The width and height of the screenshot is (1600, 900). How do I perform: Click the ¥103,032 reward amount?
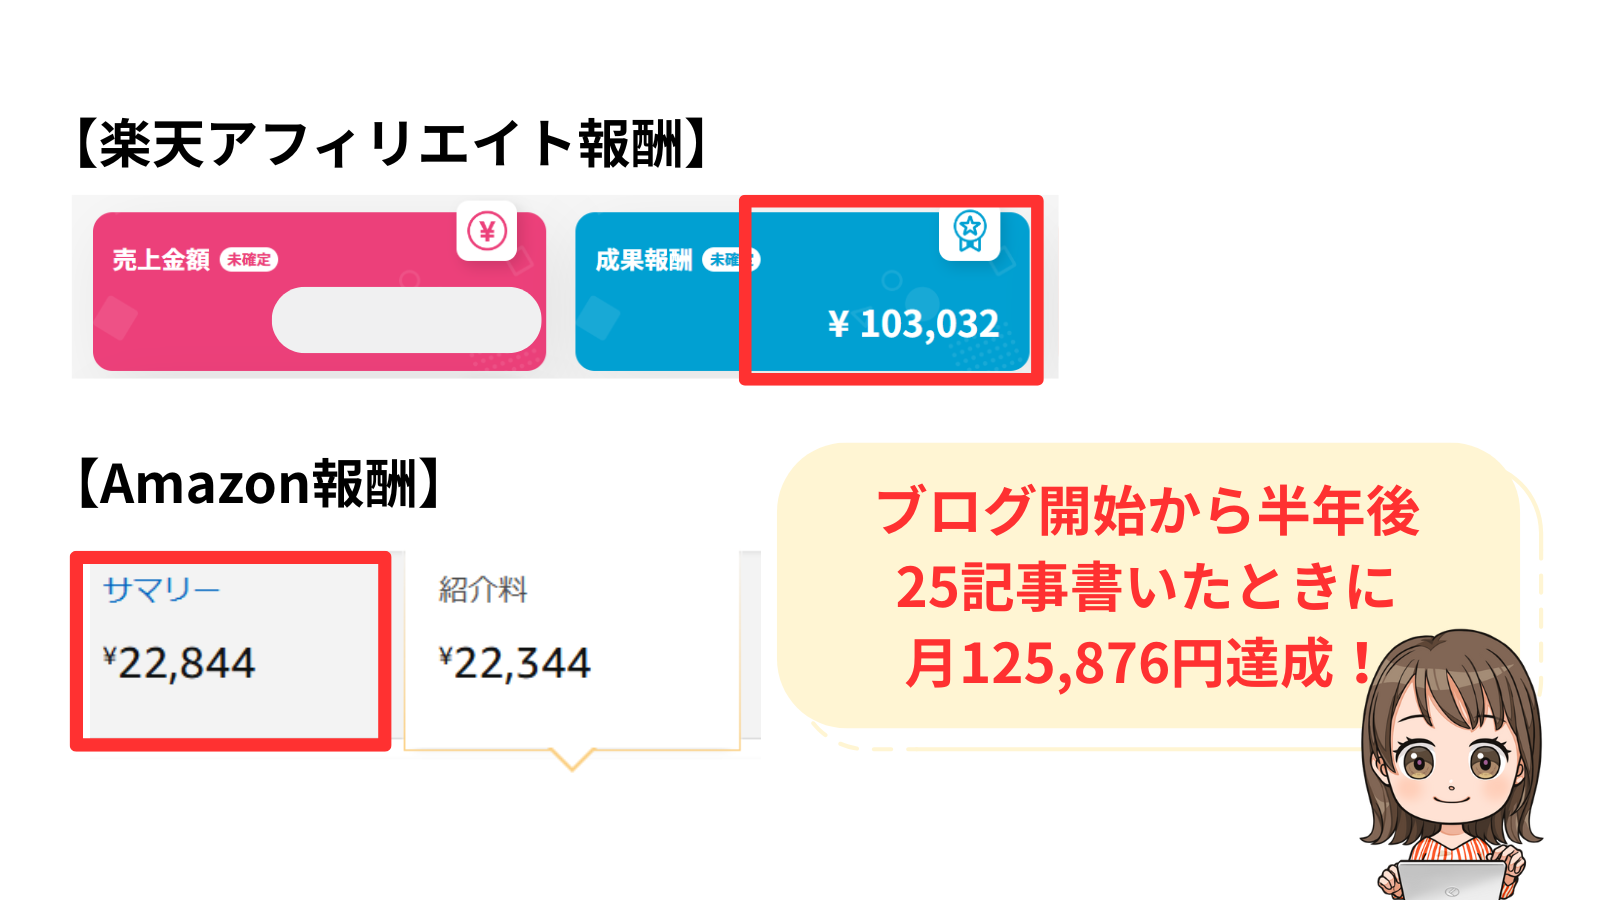tap(914, 324)
